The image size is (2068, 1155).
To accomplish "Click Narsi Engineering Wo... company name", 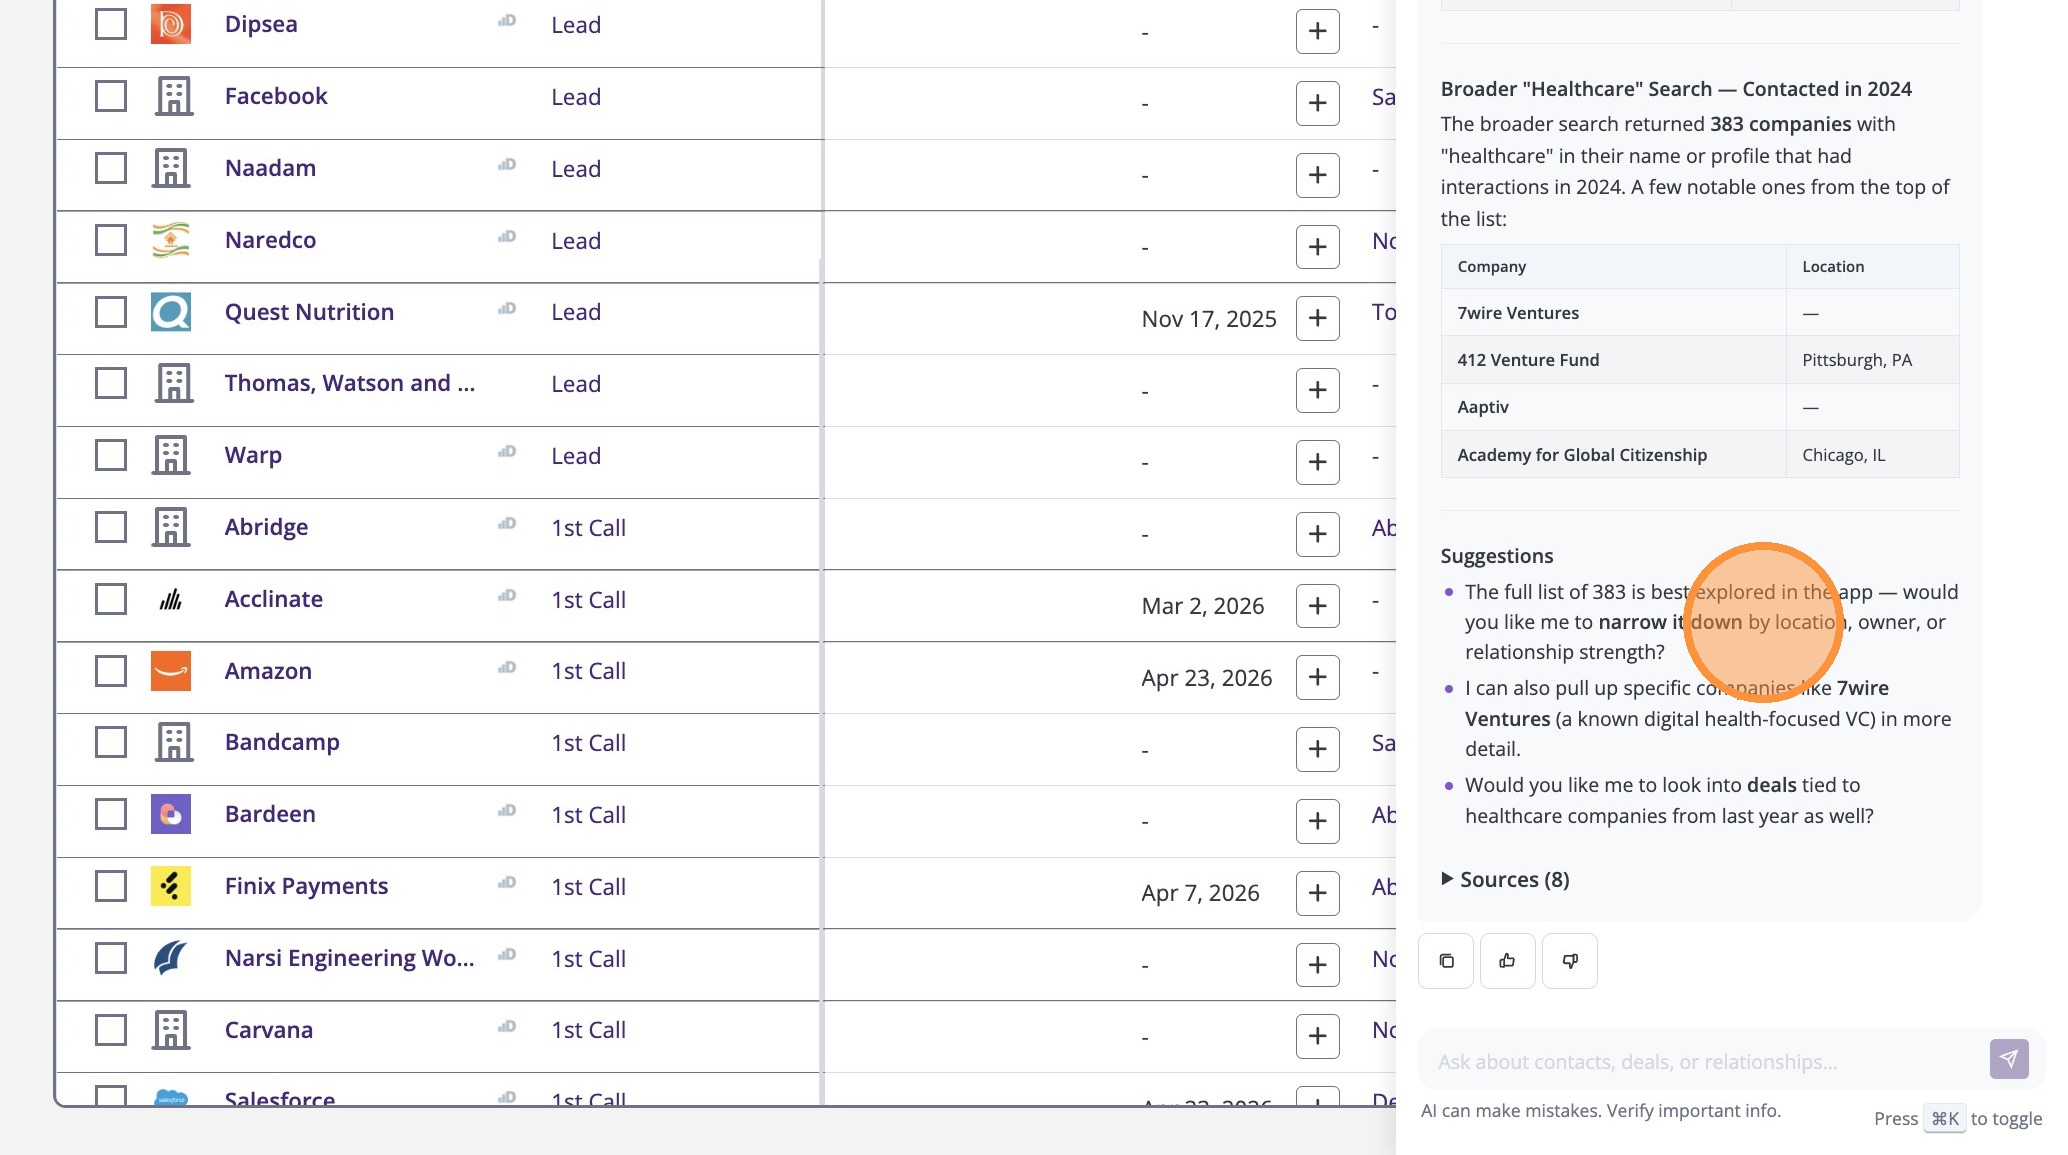I will 349,958.
